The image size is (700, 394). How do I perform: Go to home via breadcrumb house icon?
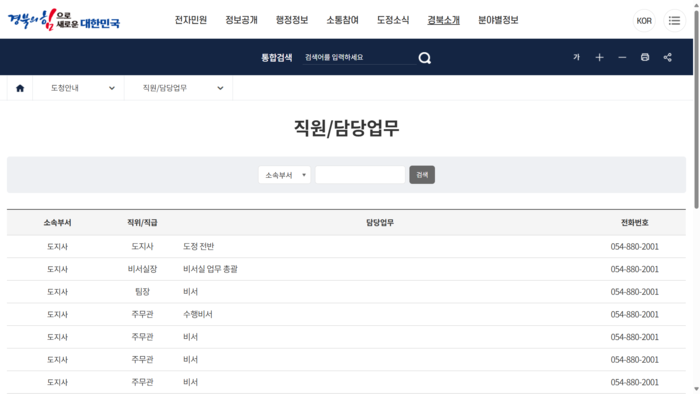tap(20, 88)
